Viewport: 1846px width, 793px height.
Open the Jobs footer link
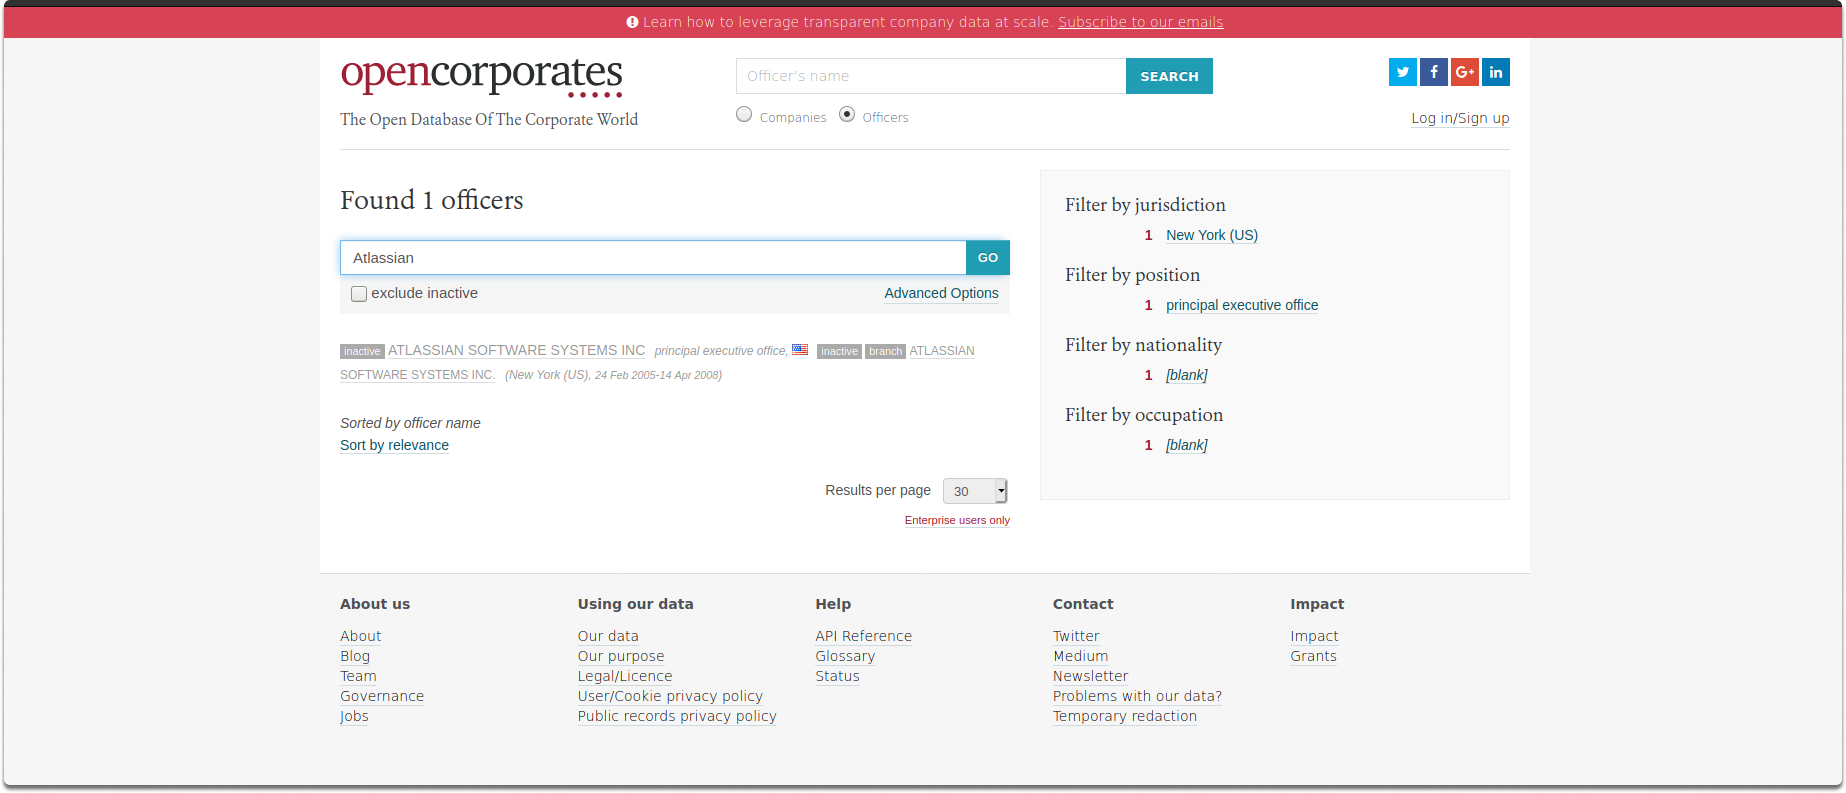[354, 716]
